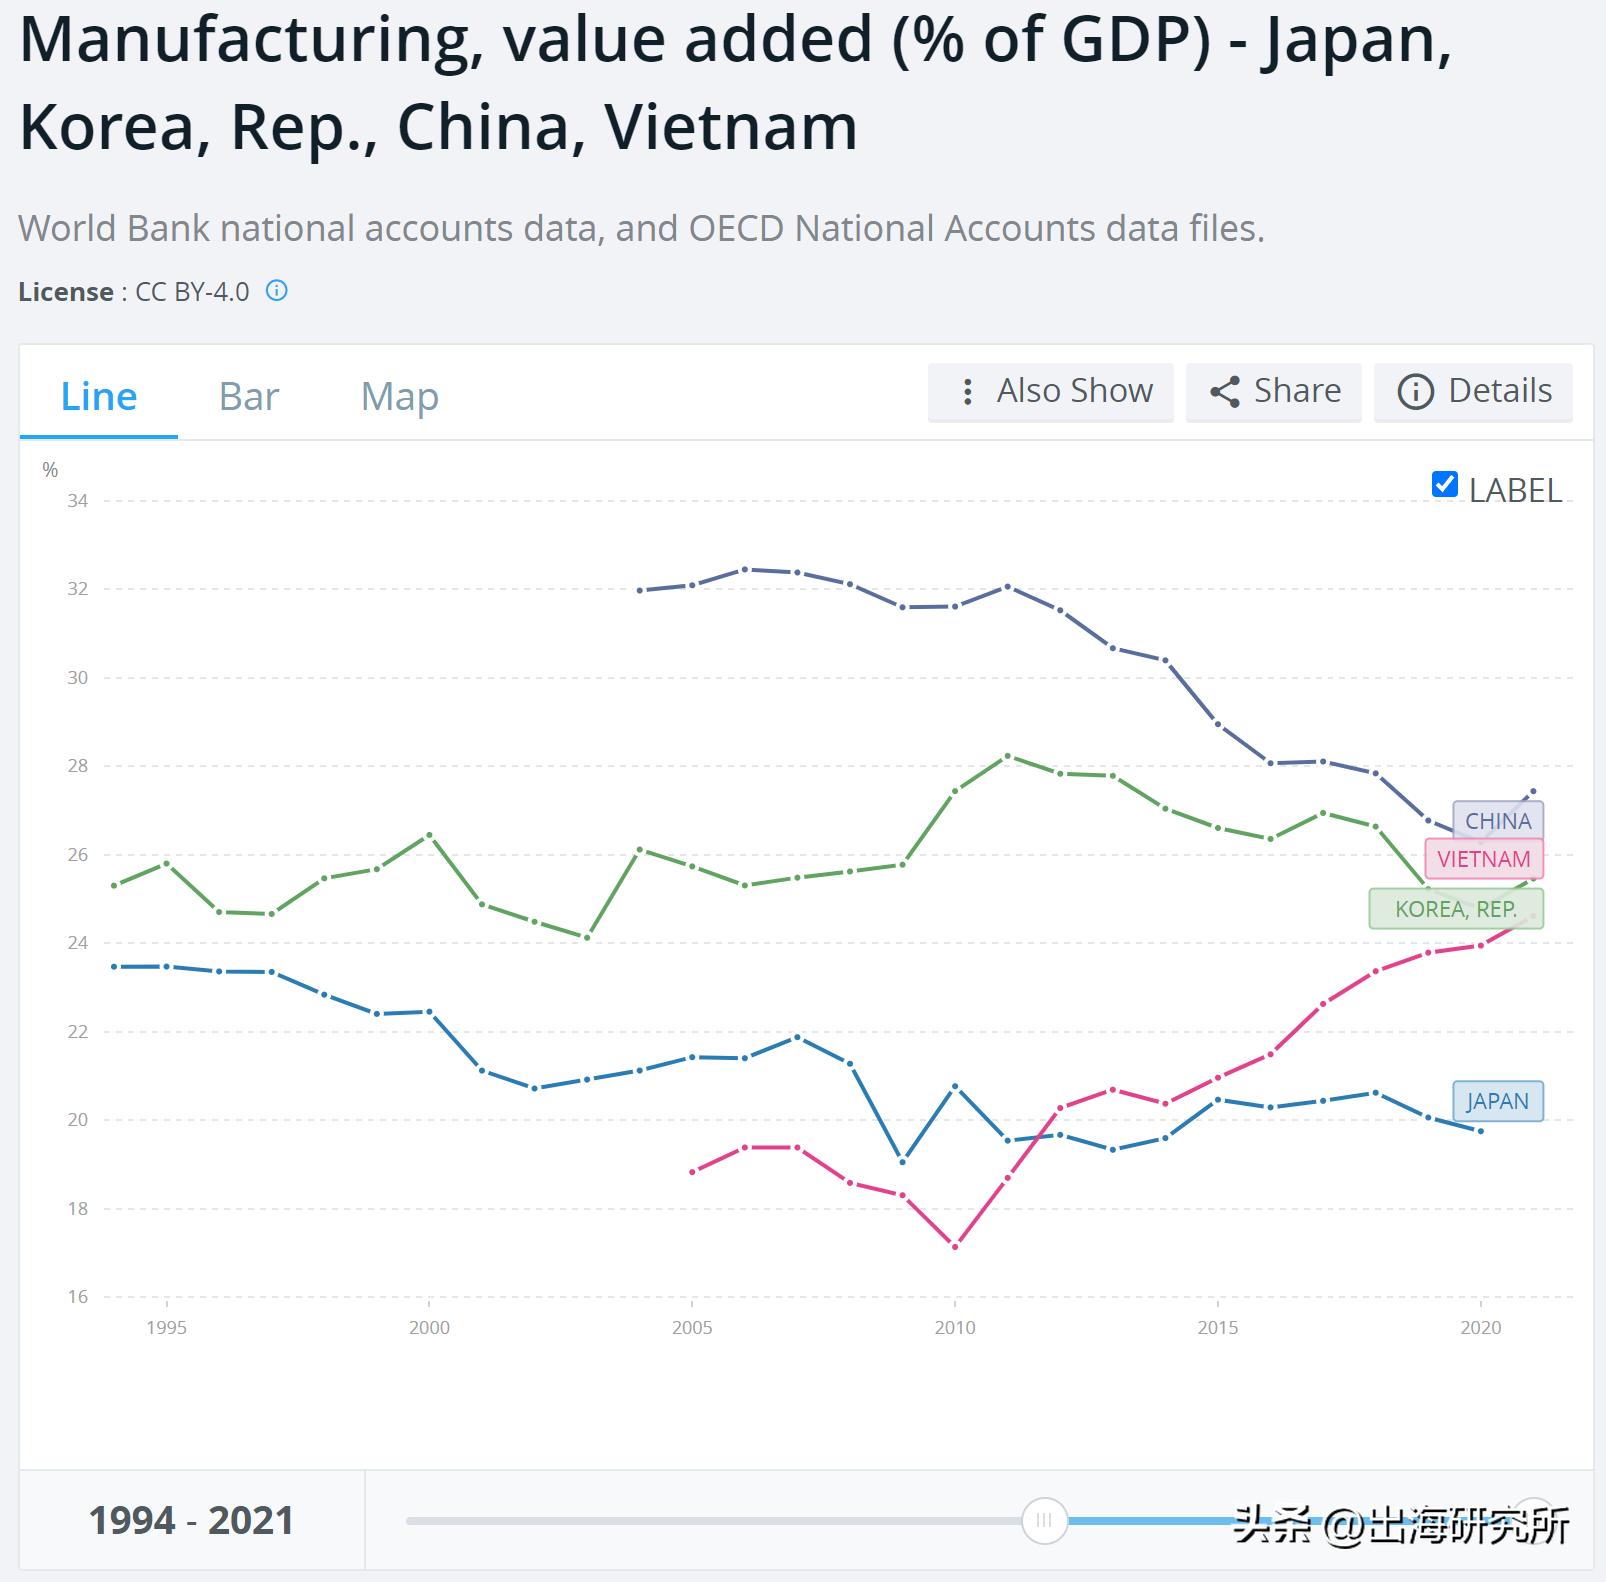The width and height of the screenshot is (1606, 1582).
Task: Click the license info circle icon
Action: (x=277, y=291)
